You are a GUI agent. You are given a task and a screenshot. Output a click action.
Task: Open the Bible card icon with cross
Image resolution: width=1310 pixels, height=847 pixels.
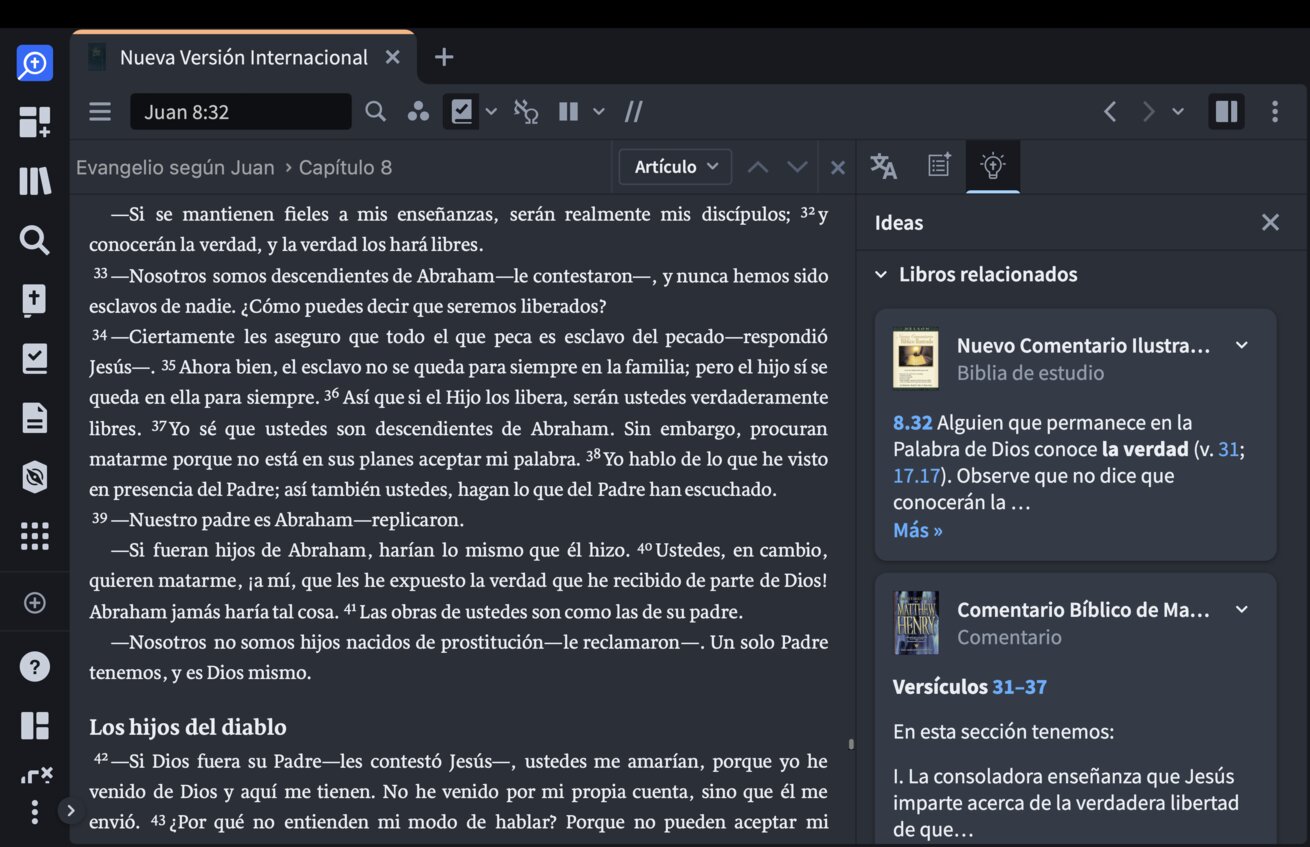point(34,299)
